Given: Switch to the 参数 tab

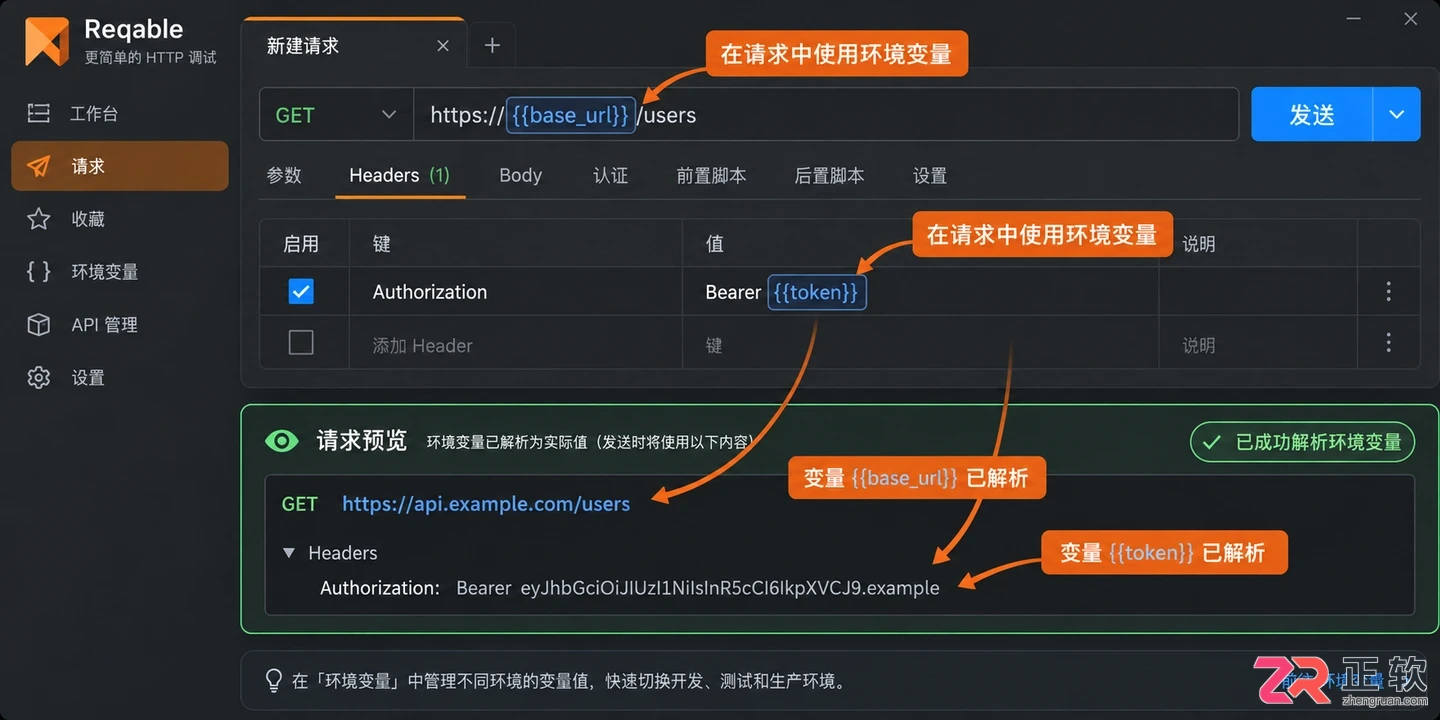Looking at the screenshot, I should point(284,175).
